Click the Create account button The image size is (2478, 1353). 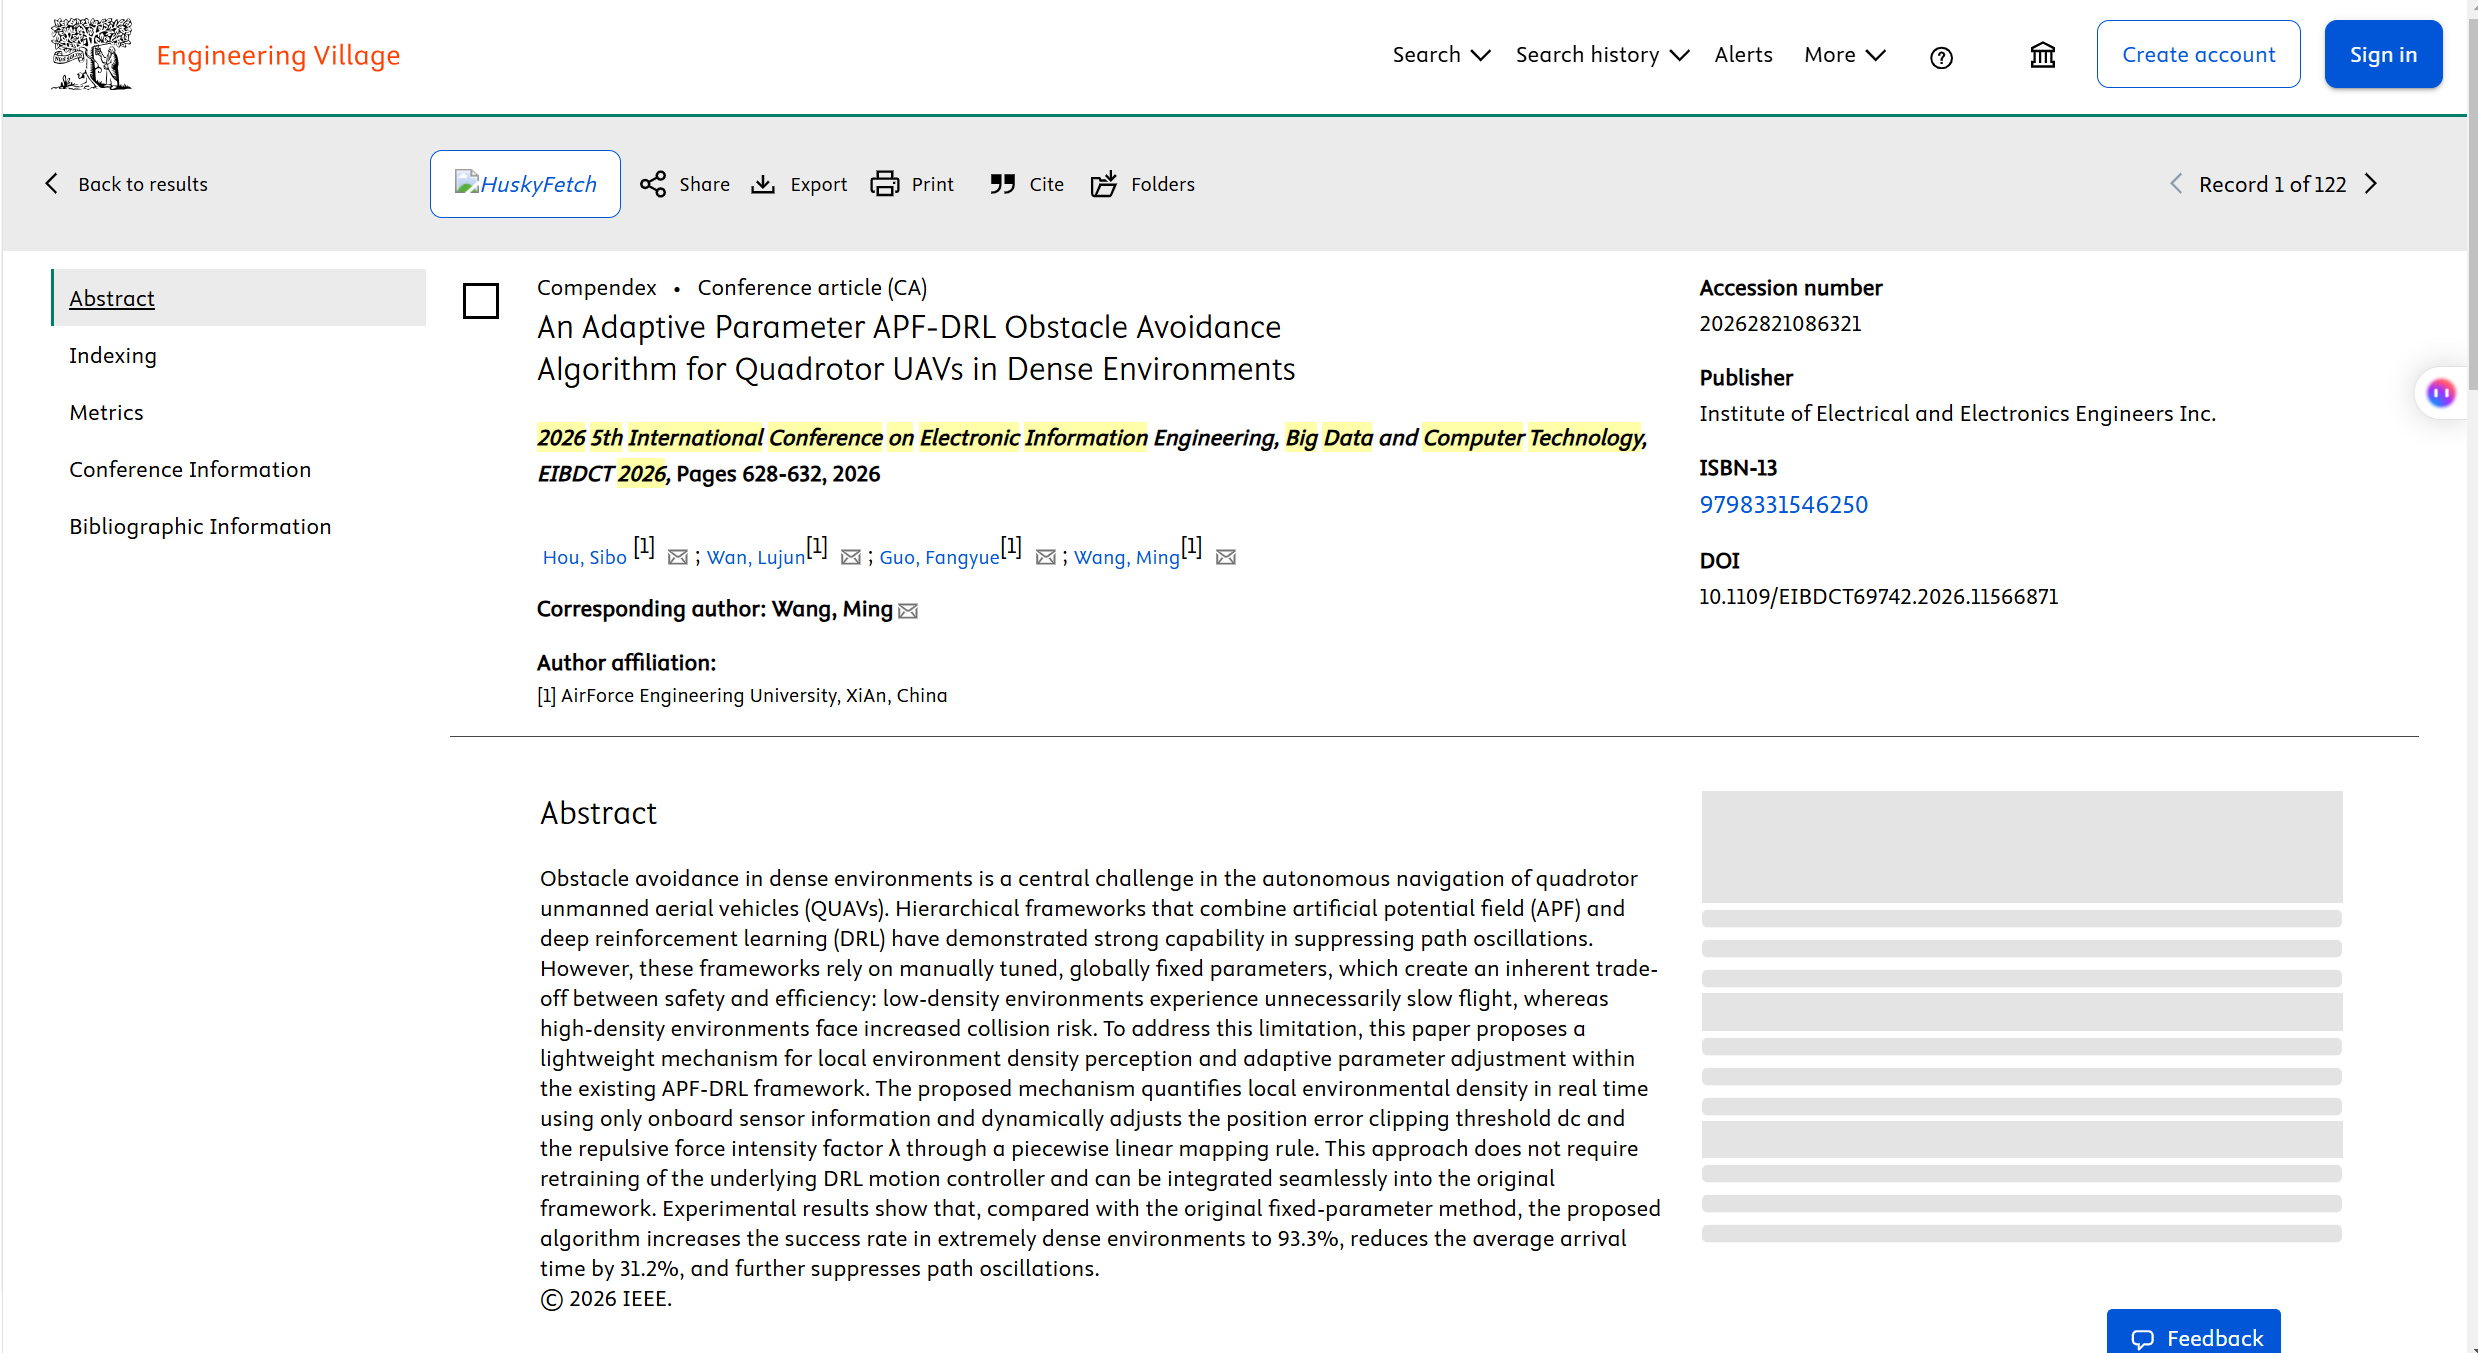(2198, 54)
